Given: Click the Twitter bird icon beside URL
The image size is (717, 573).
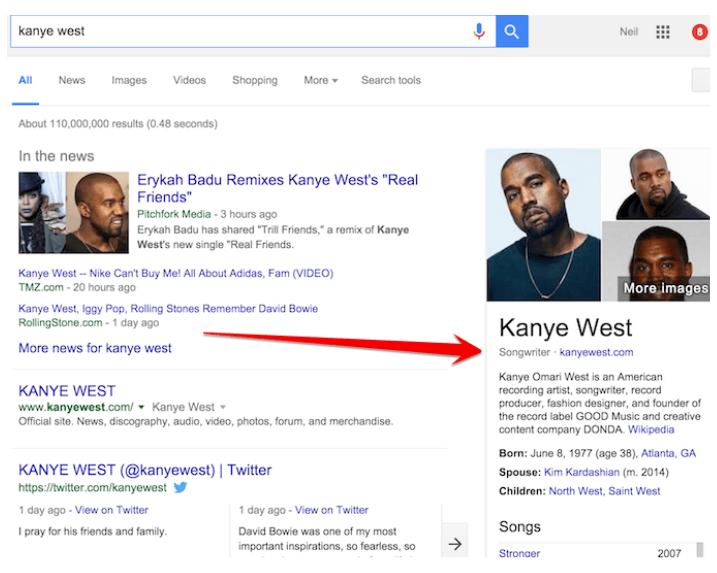Looking at the screenshot, I should point(181,487).
